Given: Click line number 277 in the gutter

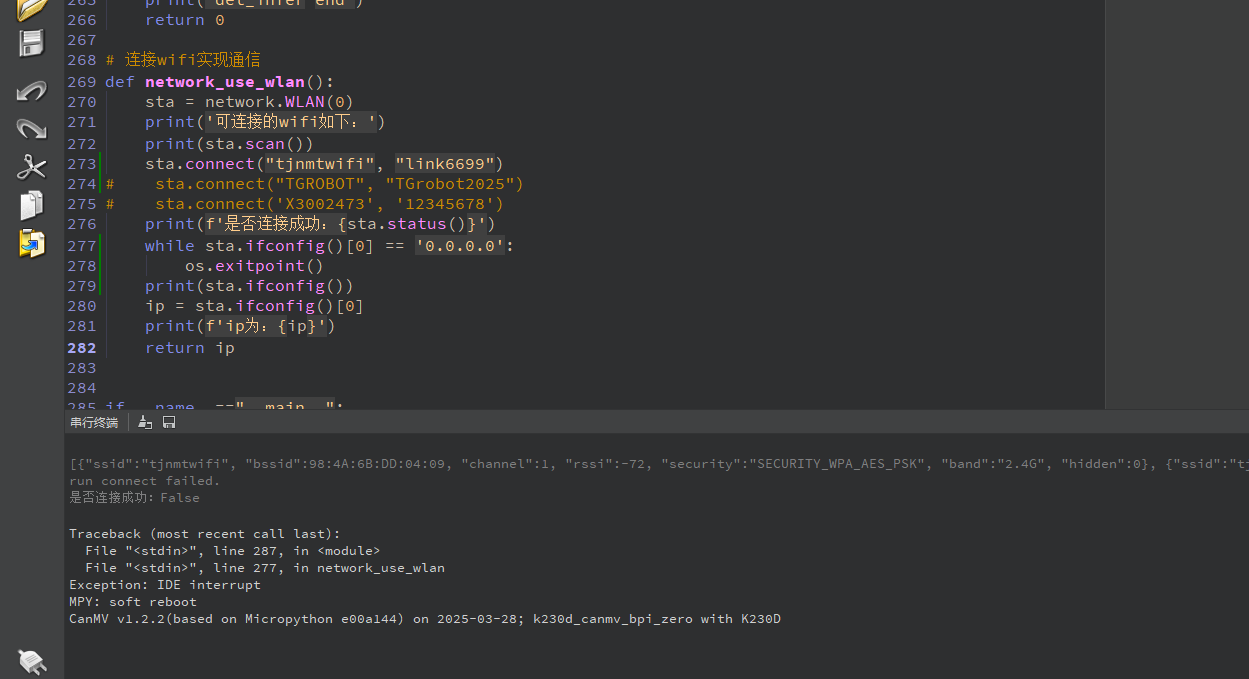Looking at the screenshot, I should click(x=81, y=246).
